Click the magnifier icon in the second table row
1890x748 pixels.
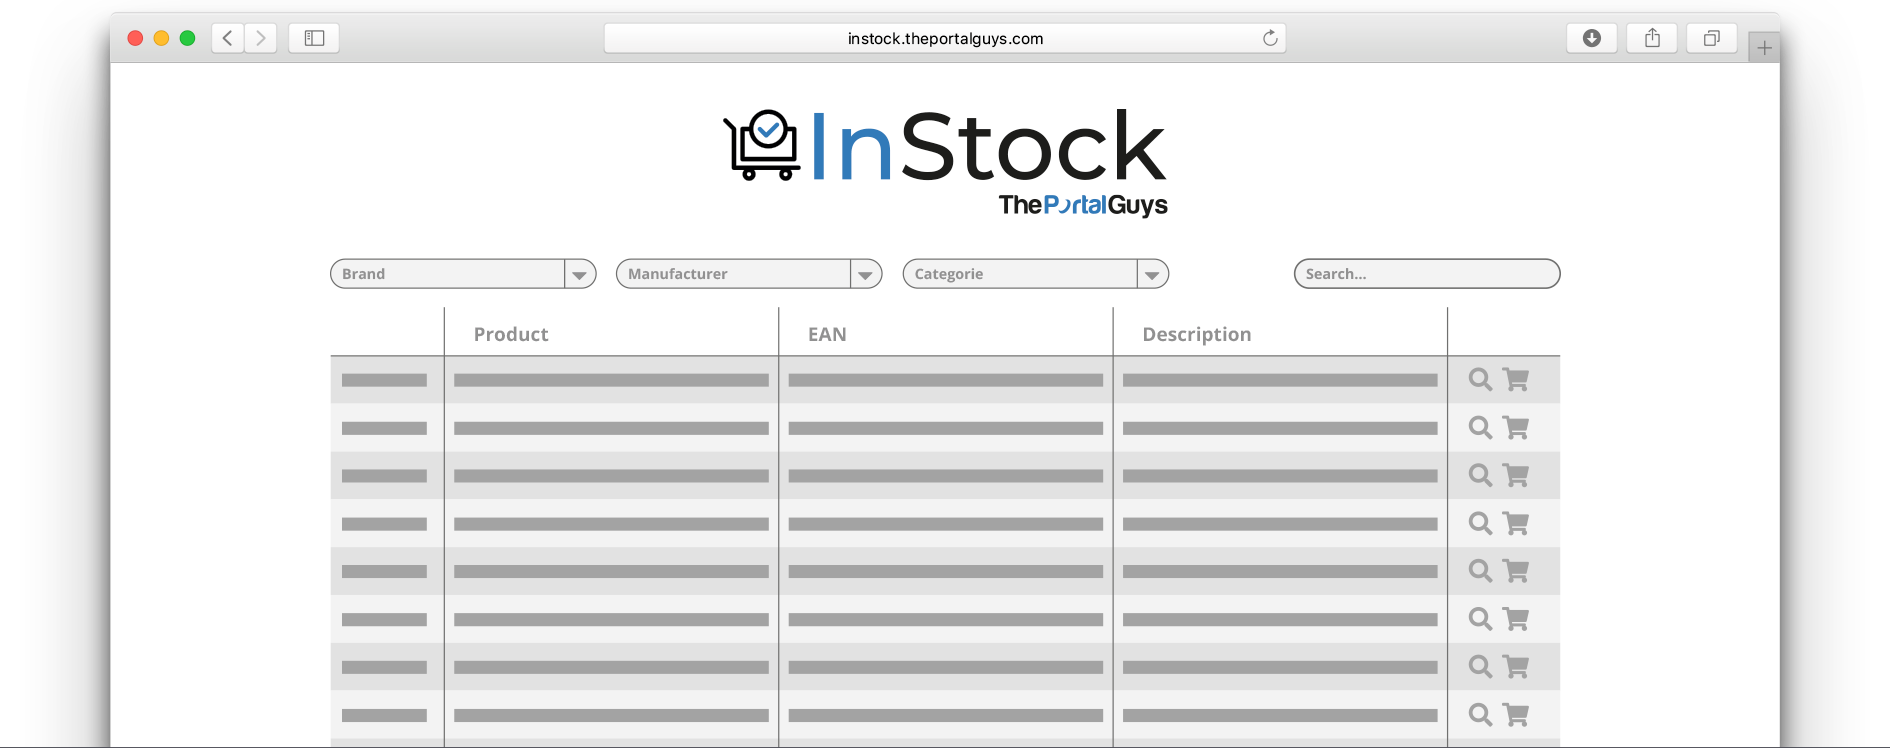[x=1480, y=428]
